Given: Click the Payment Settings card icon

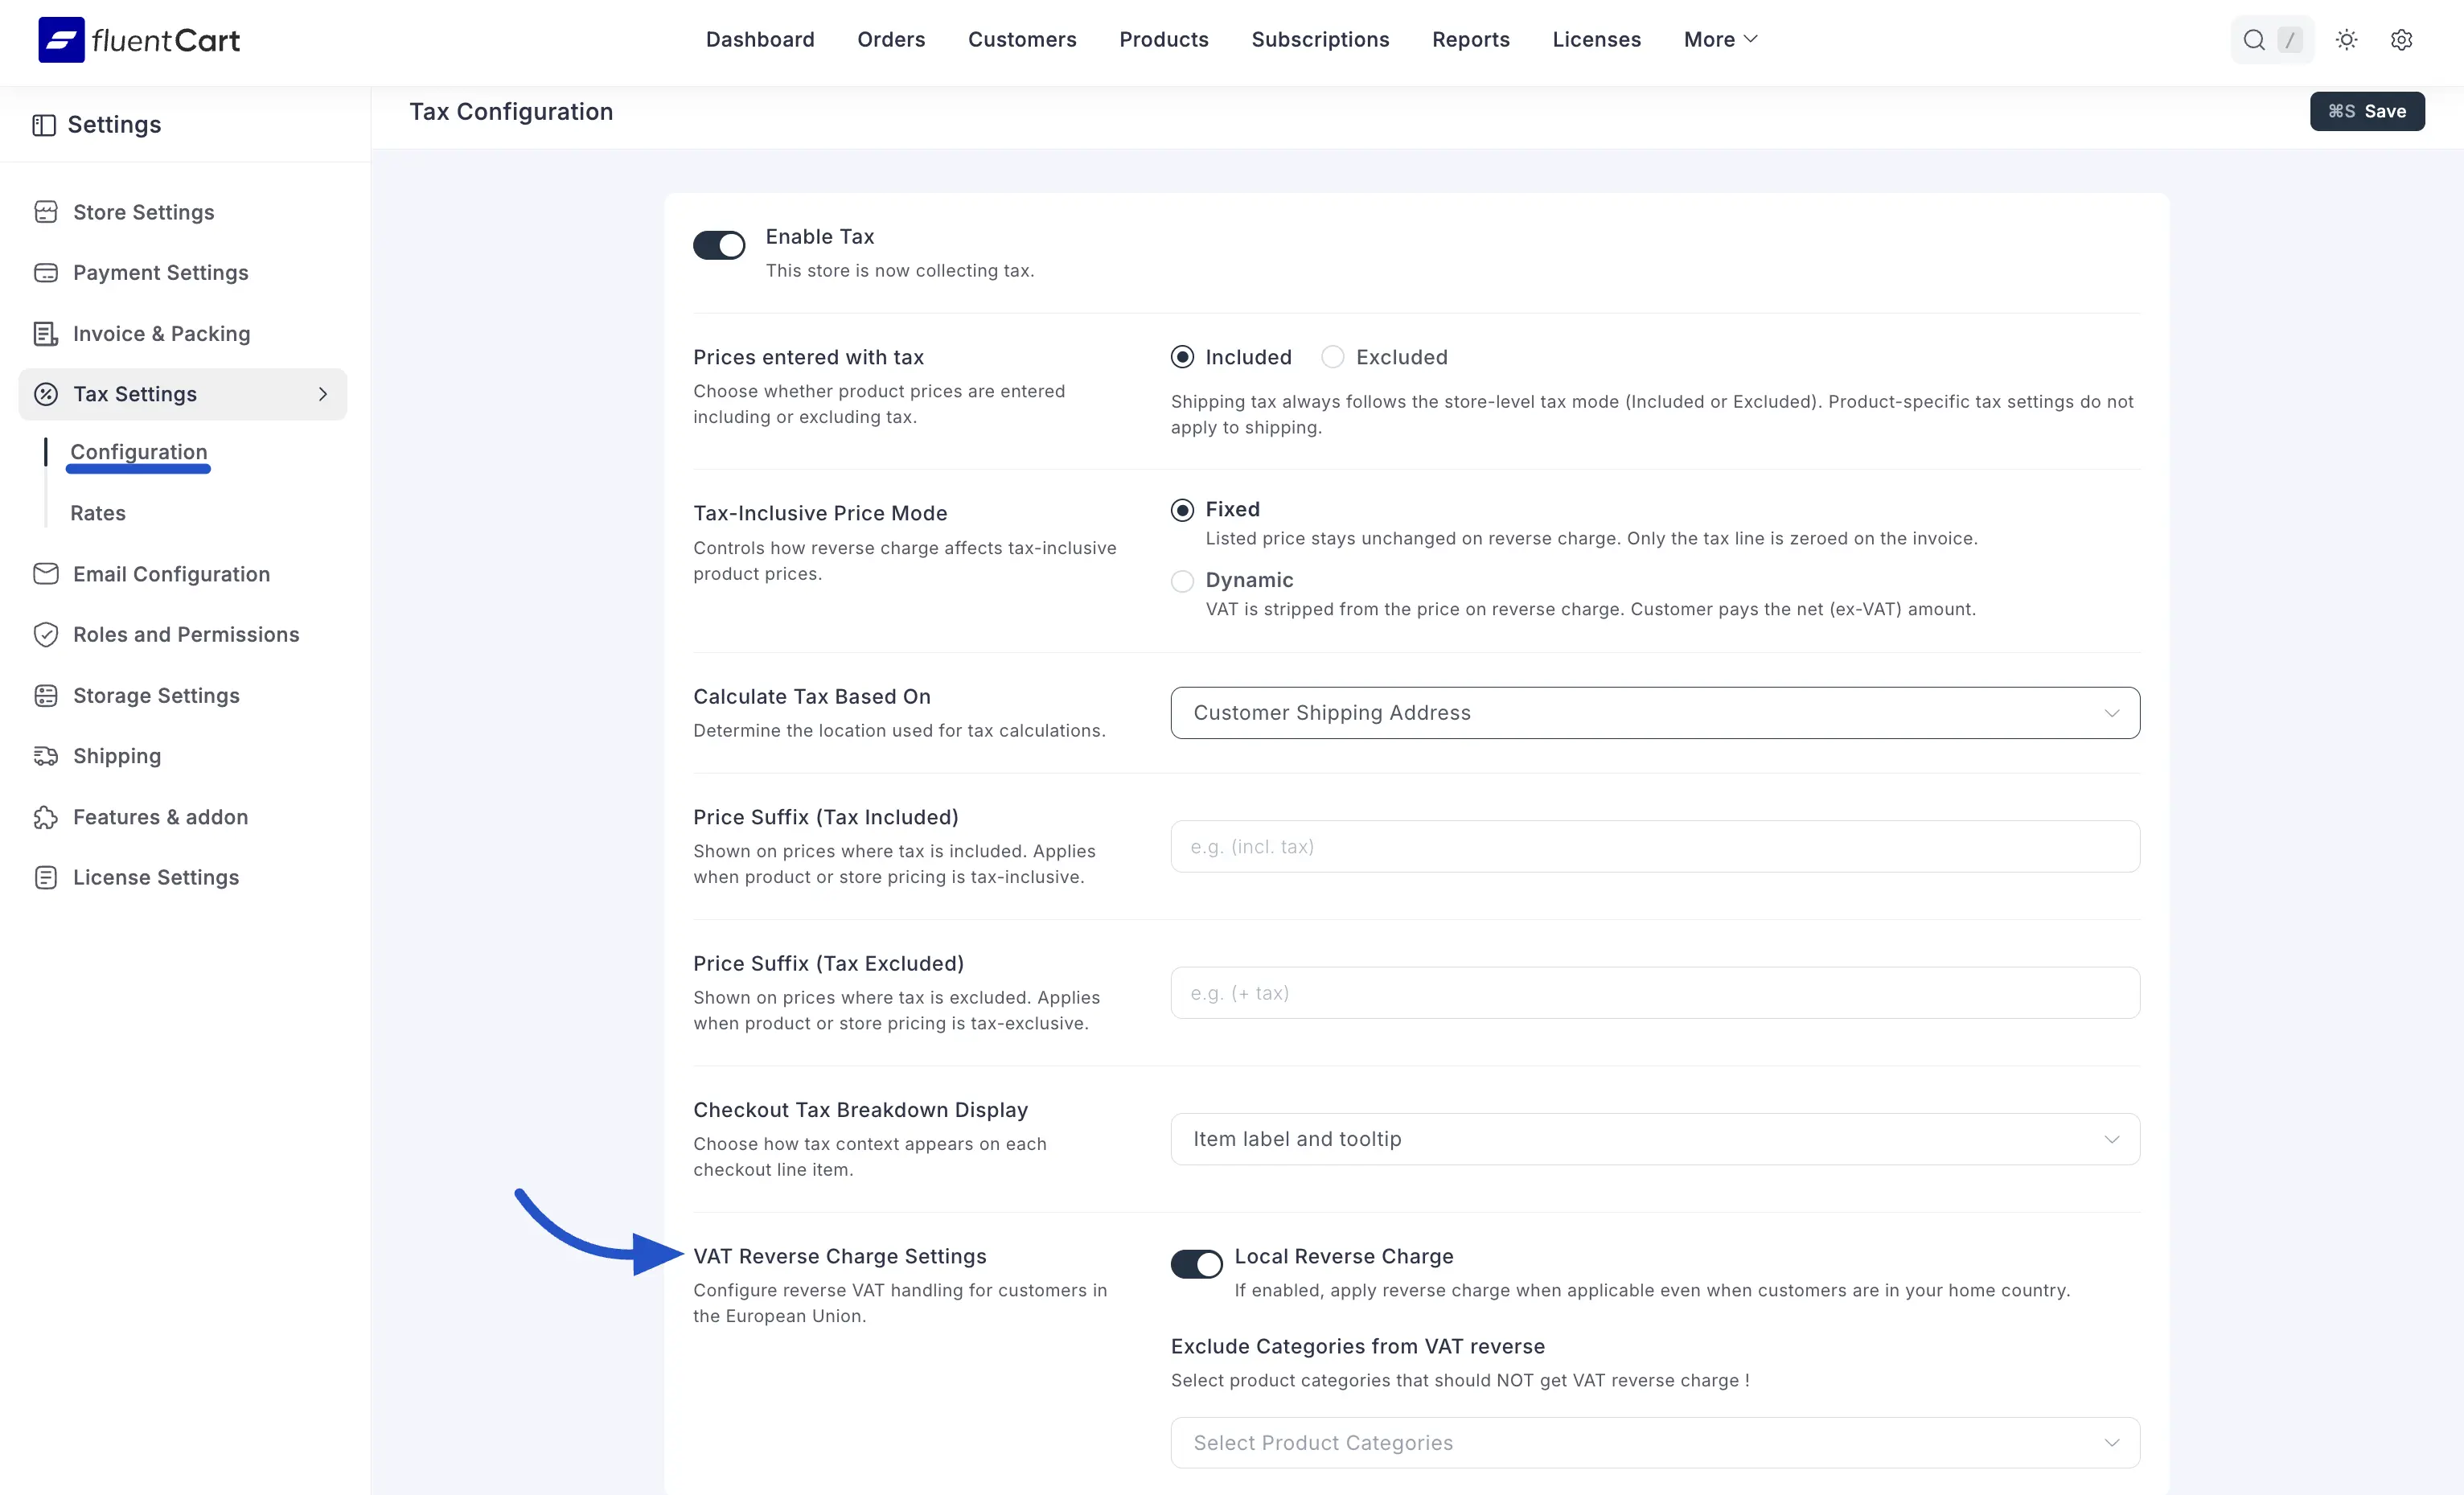Looking at the screenshot, I should 46,273.
